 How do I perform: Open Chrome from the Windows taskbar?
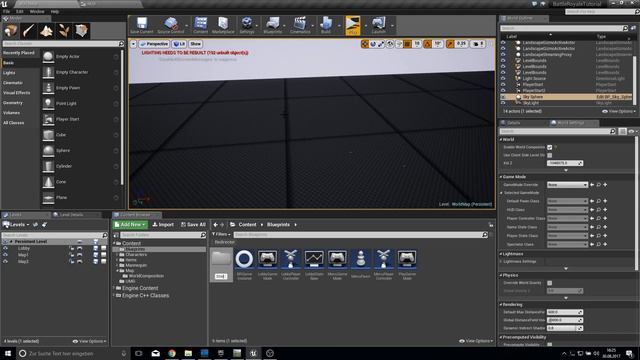pyautogui.click(x=172, y=353)
